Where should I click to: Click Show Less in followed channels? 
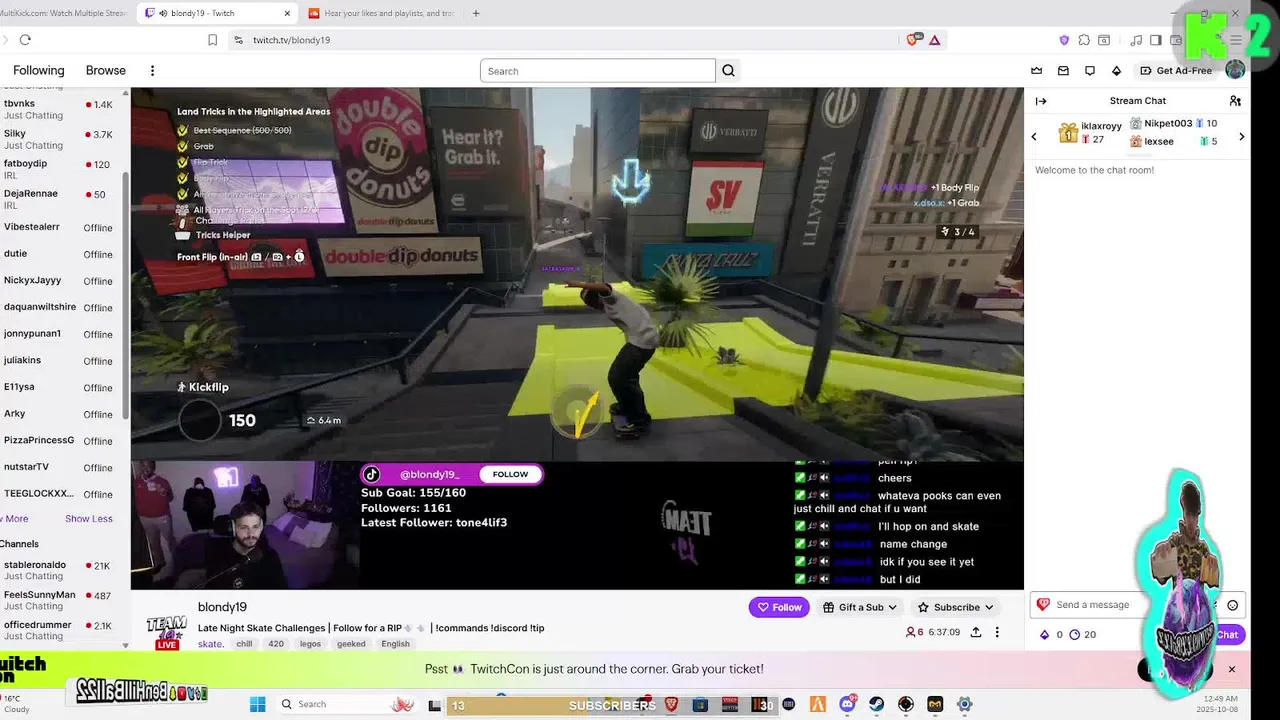pyautogui.click(x=89, y=519)
